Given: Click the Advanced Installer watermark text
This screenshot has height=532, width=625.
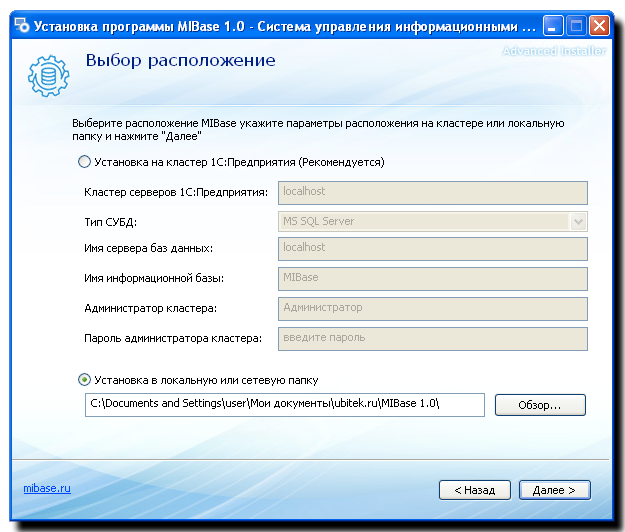Looking at the screenshot, I should point(553,50).
